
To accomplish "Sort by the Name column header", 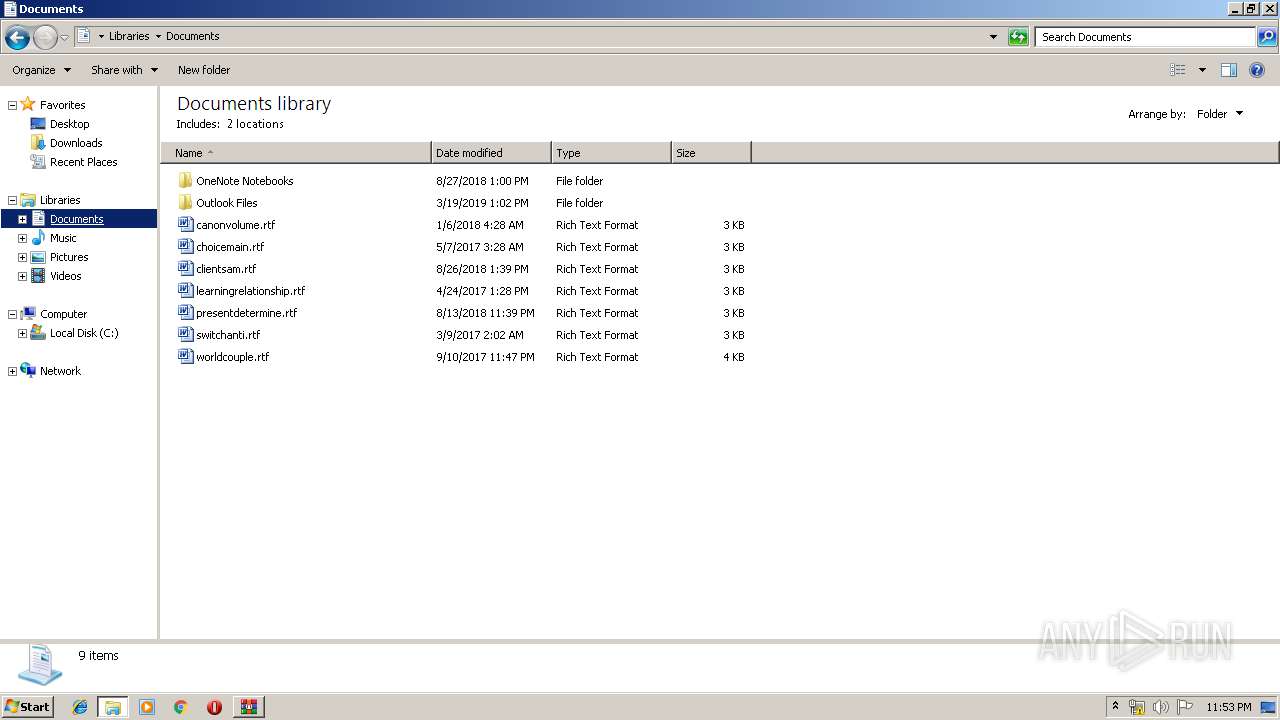I will pos(296,153).
